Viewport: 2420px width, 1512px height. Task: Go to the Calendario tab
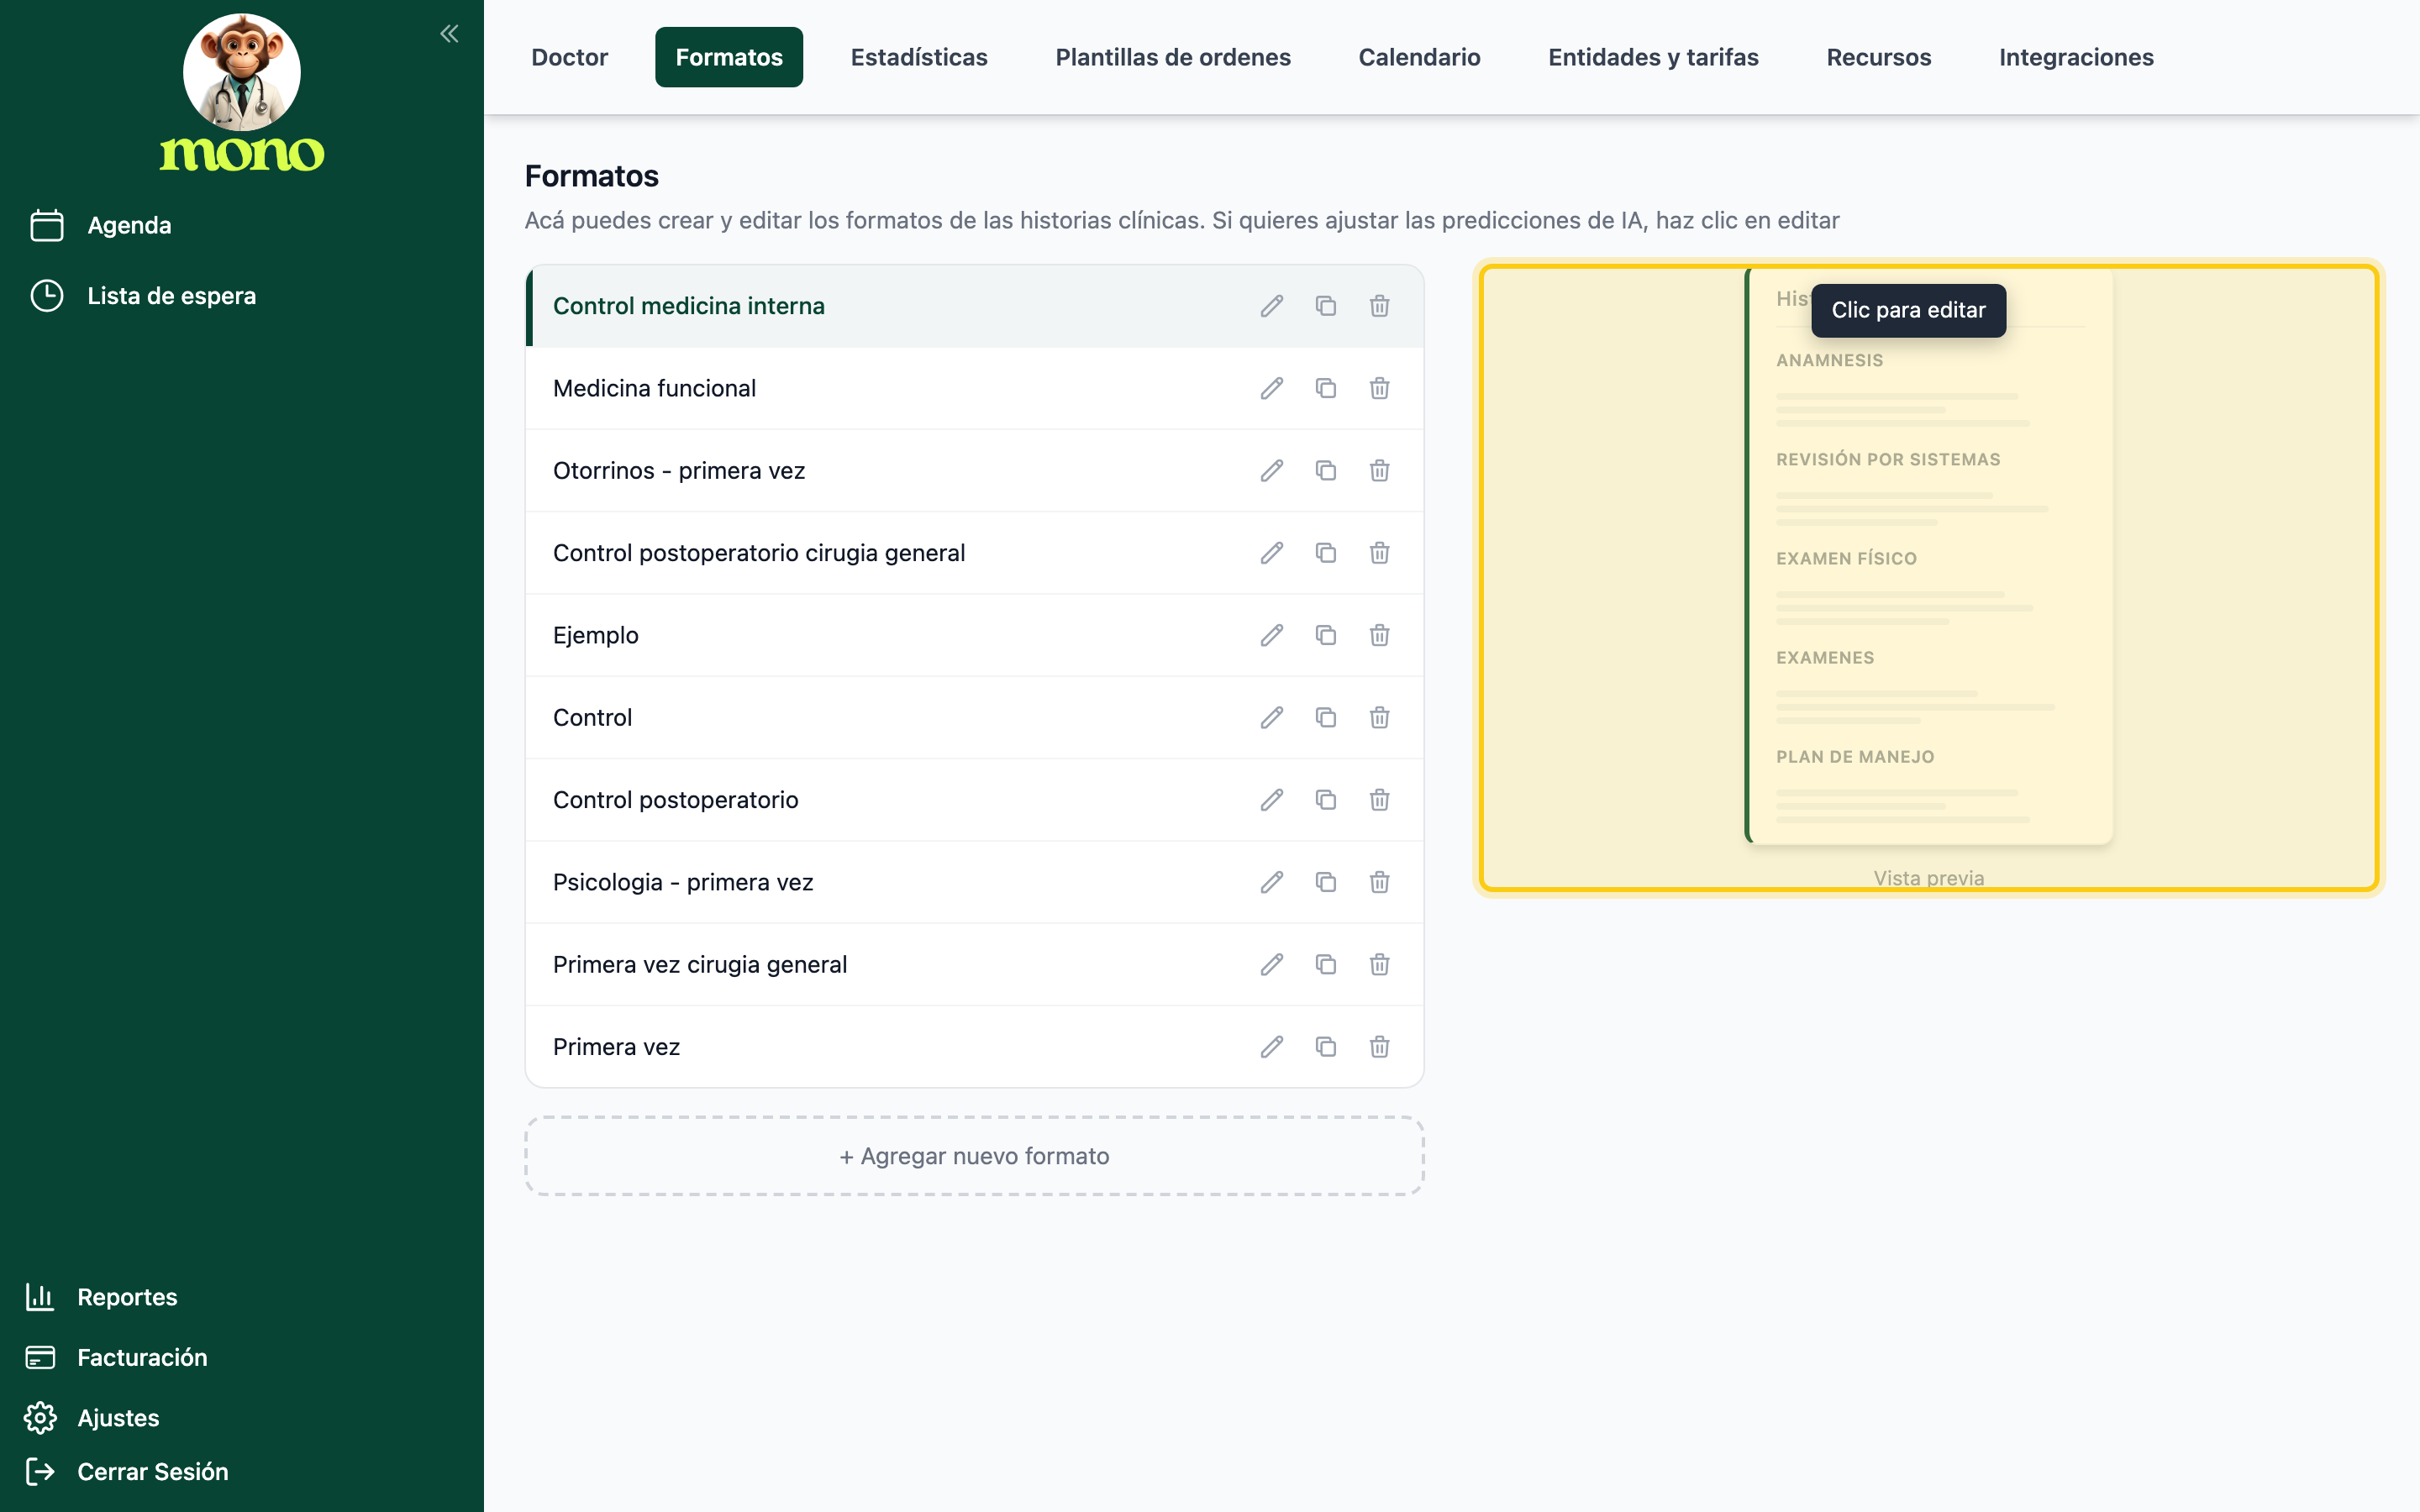point(1419,57)
